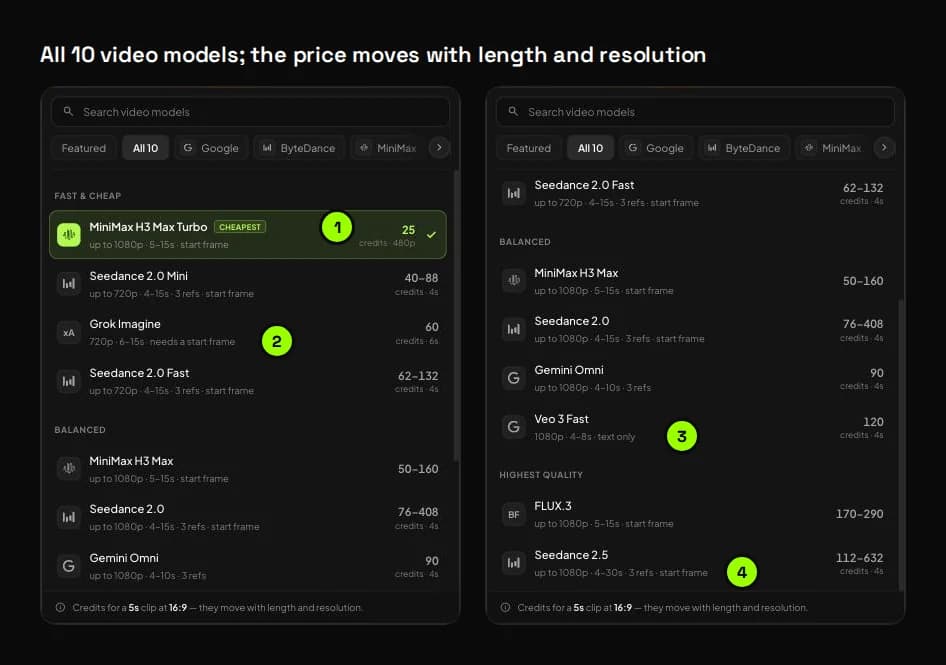Click the "FAST & CHEAP" section heading
This screenshot has width=946, height=665.
click(x=87, y=196)
